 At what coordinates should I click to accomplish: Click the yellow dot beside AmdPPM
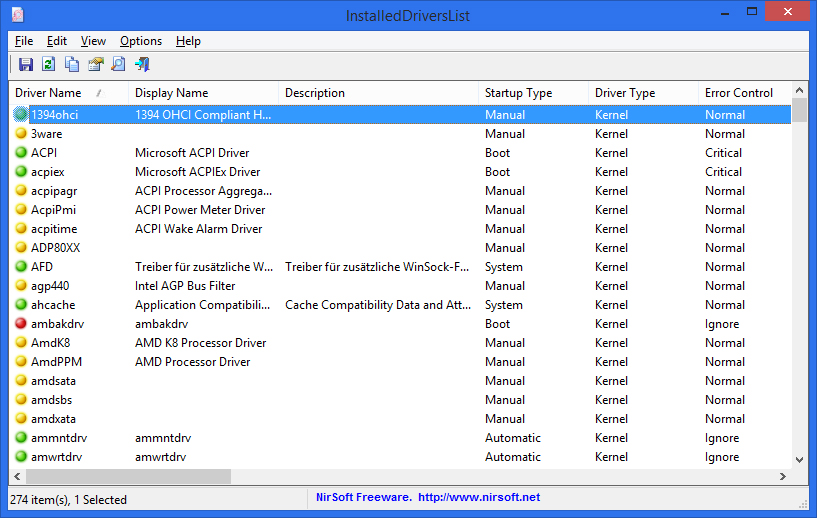[21, 362]
